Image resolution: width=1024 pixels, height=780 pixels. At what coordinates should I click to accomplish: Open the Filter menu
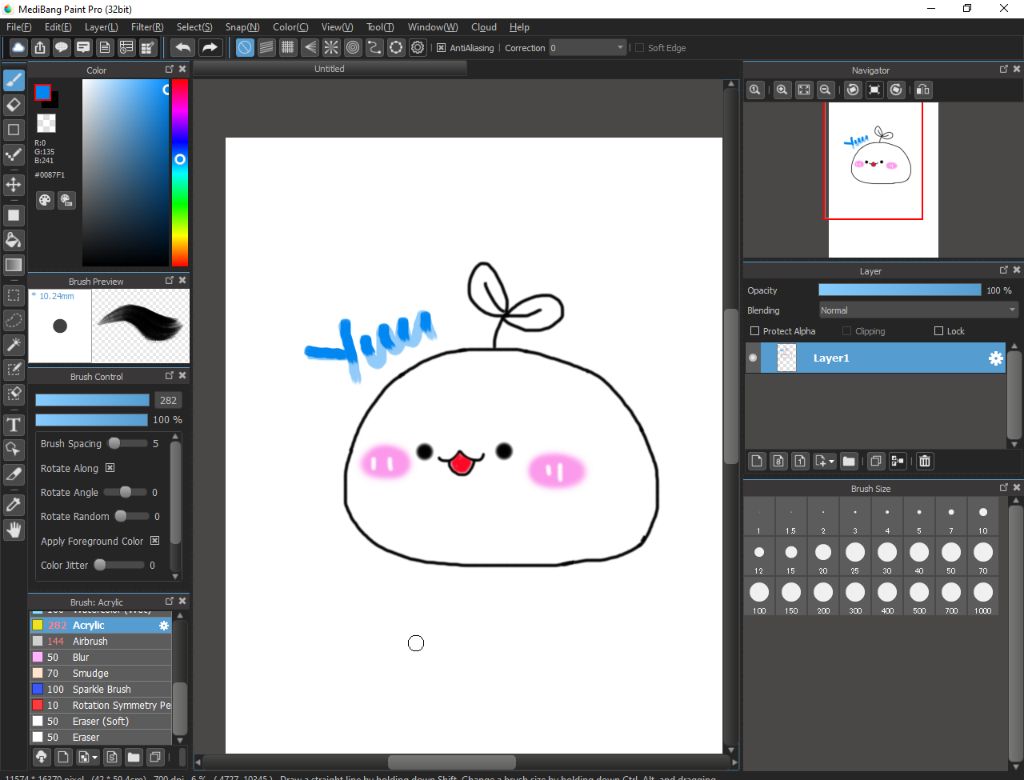tap(147, 27)
